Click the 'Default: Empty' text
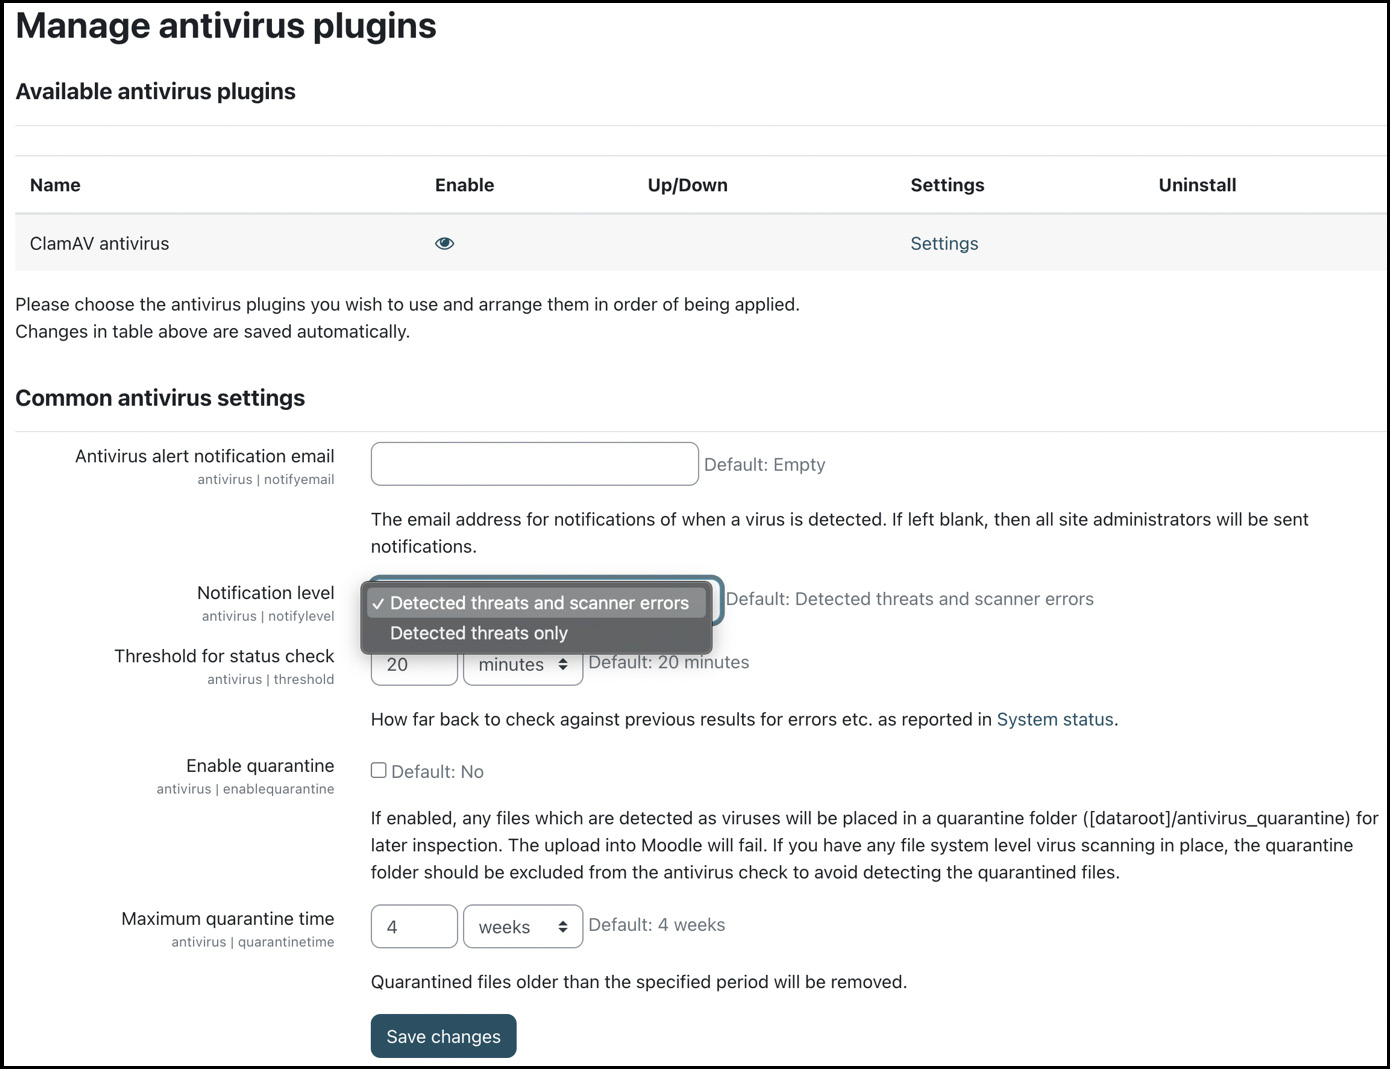This screenshot has width=1391, height=1069. click(765, 465)
